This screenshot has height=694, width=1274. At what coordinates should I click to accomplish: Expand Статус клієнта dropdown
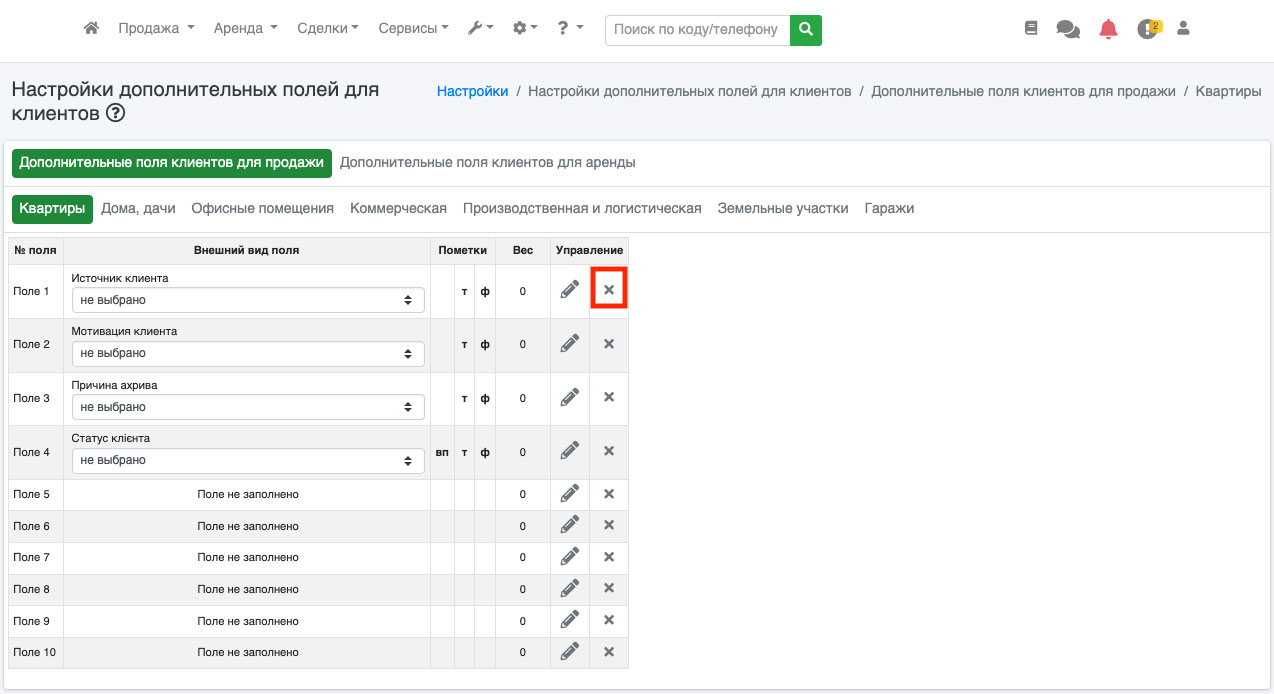(248, 460)
